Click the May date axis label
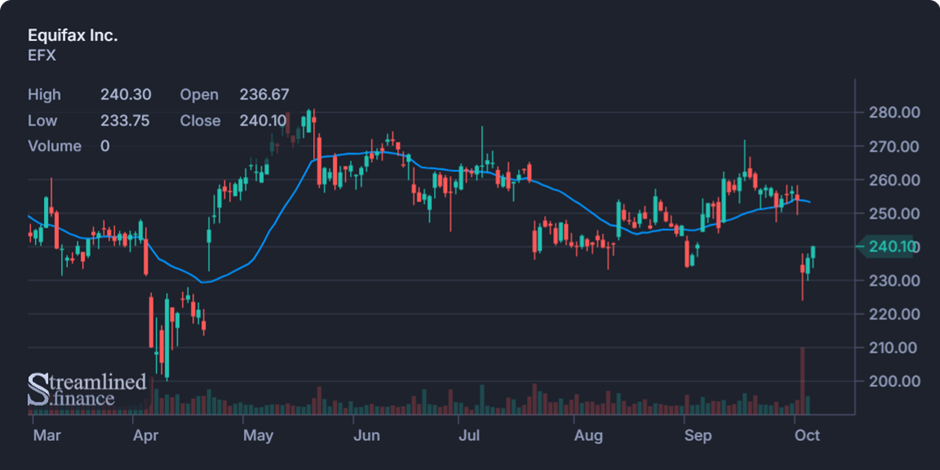 pyautogui.click(x=258, y=435)
